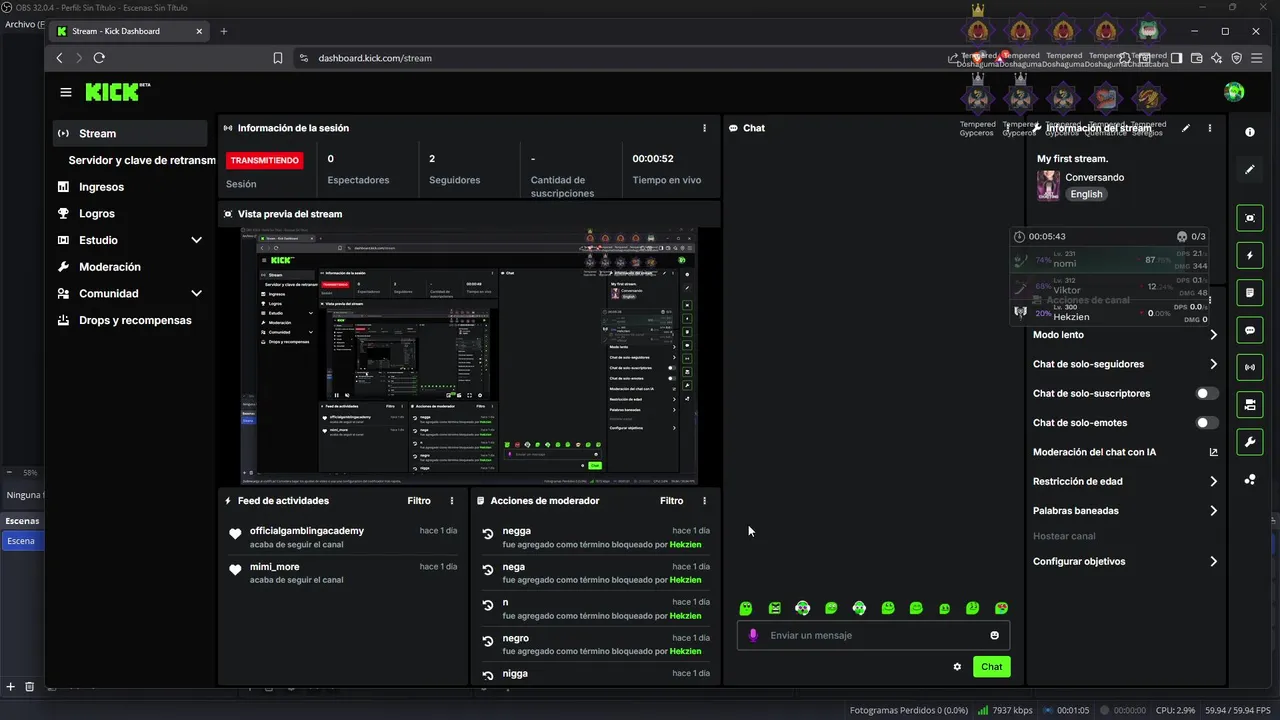Open Filtro in Acciones de moderador
The width and height of the screenshot is (1280, 720).
coord(672,501)
